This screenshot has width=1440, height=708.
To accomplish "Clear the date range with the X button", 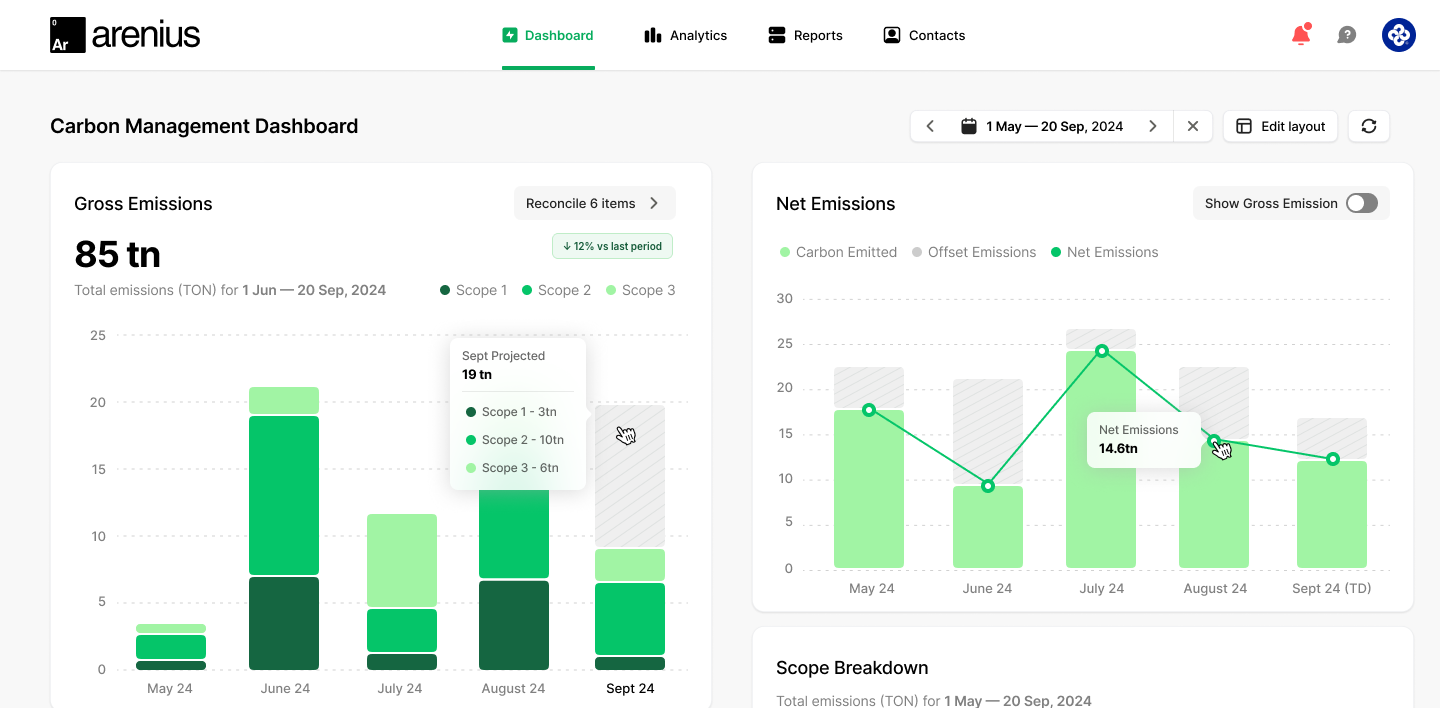I will [1193, 126].
